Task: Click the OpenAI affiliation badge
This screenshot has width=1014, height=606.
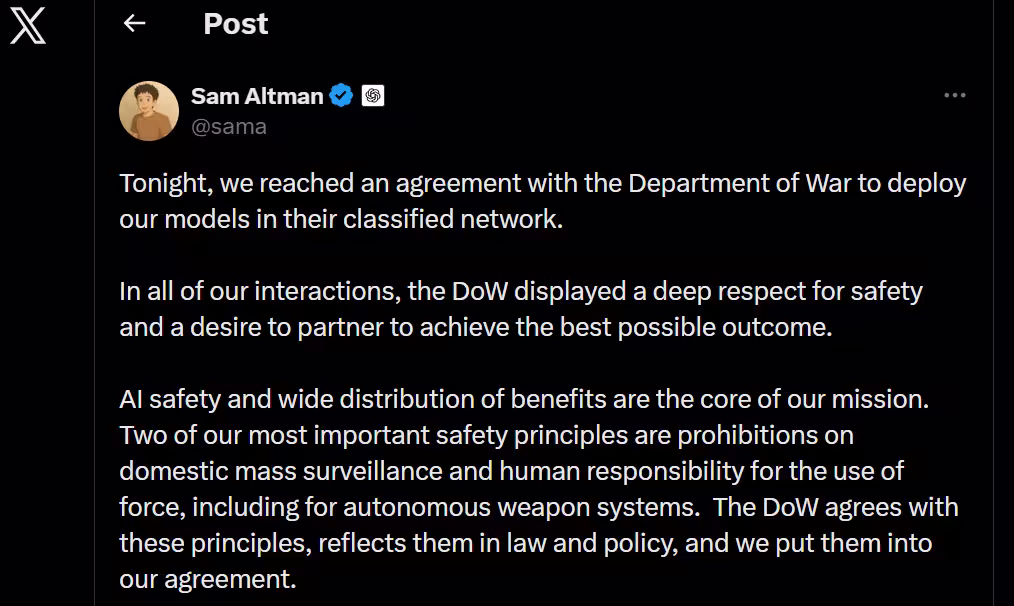Action: click(371, 96)
